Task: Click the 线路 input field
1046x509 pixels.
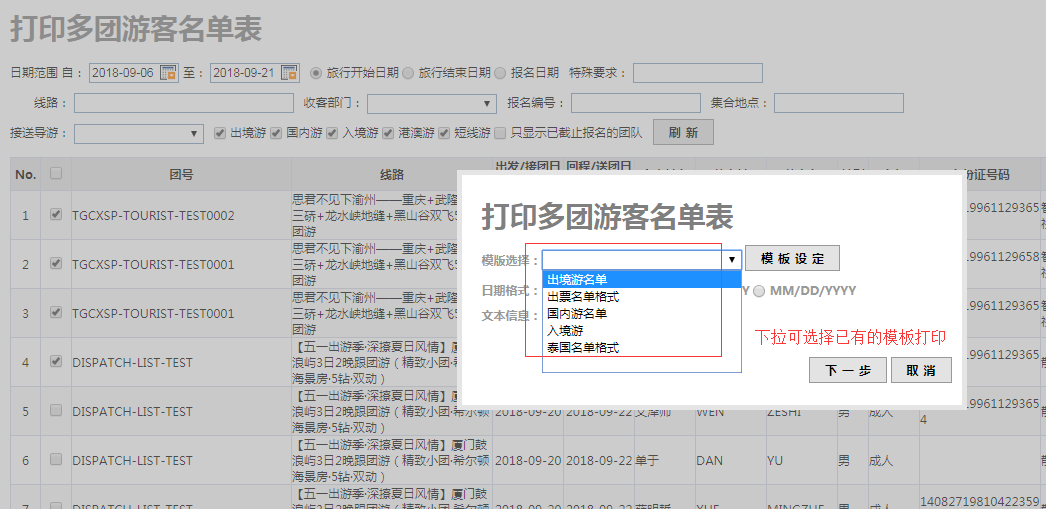Action: [x=183, y=103]
